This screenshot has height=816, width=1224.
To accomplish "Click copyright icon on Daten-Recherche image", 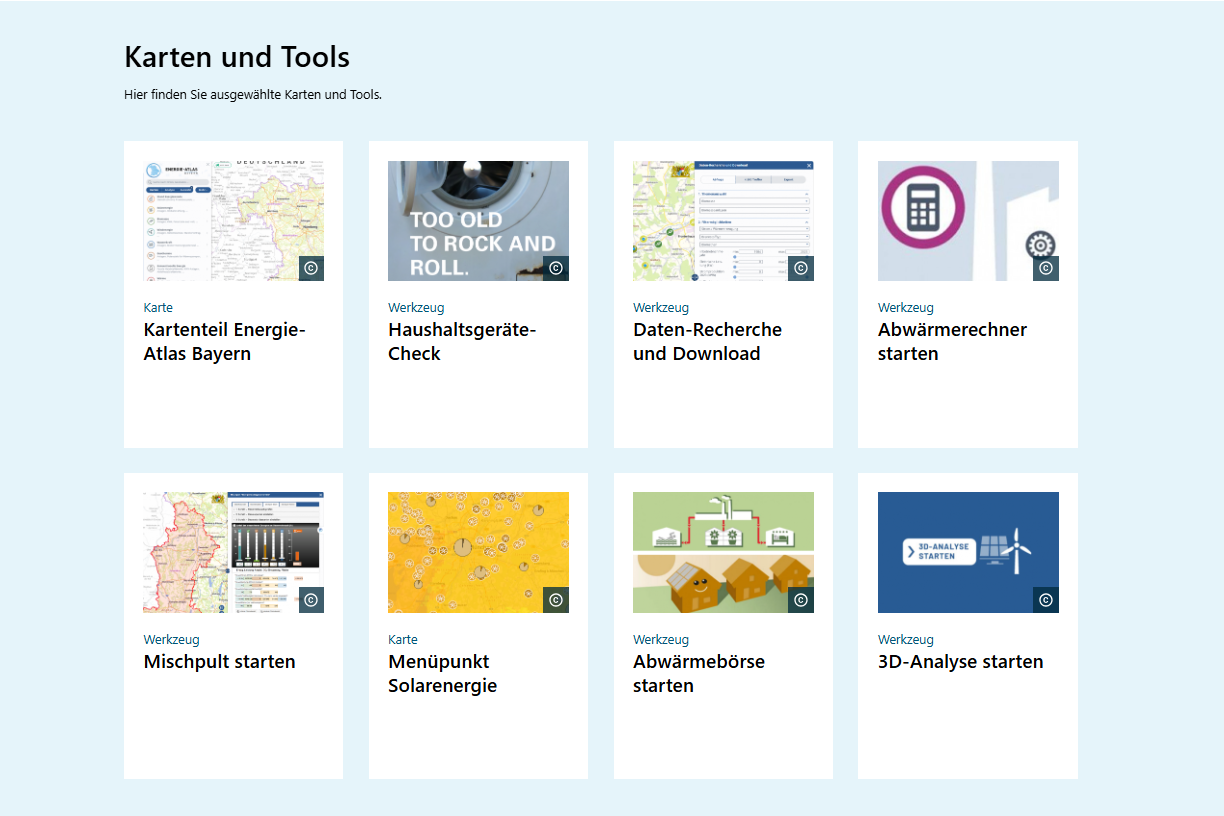I will click(x=801, y=268).
